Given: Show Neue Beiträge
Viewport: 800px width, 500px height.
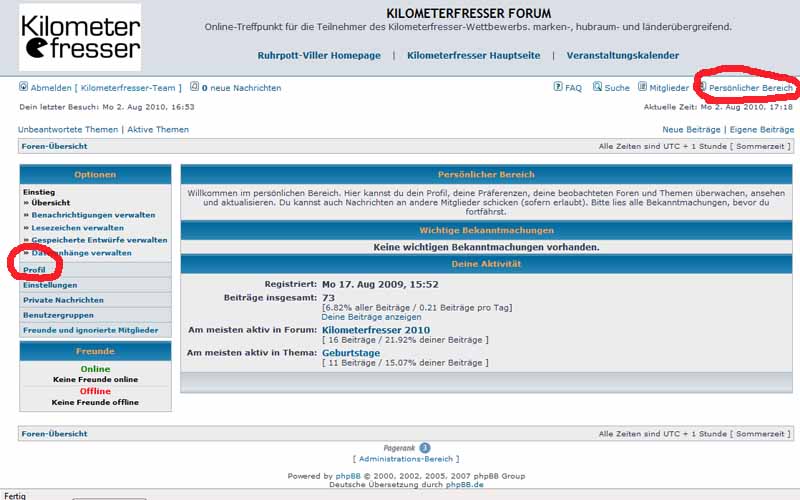Looking at the screenshot, I should [691, 130].
